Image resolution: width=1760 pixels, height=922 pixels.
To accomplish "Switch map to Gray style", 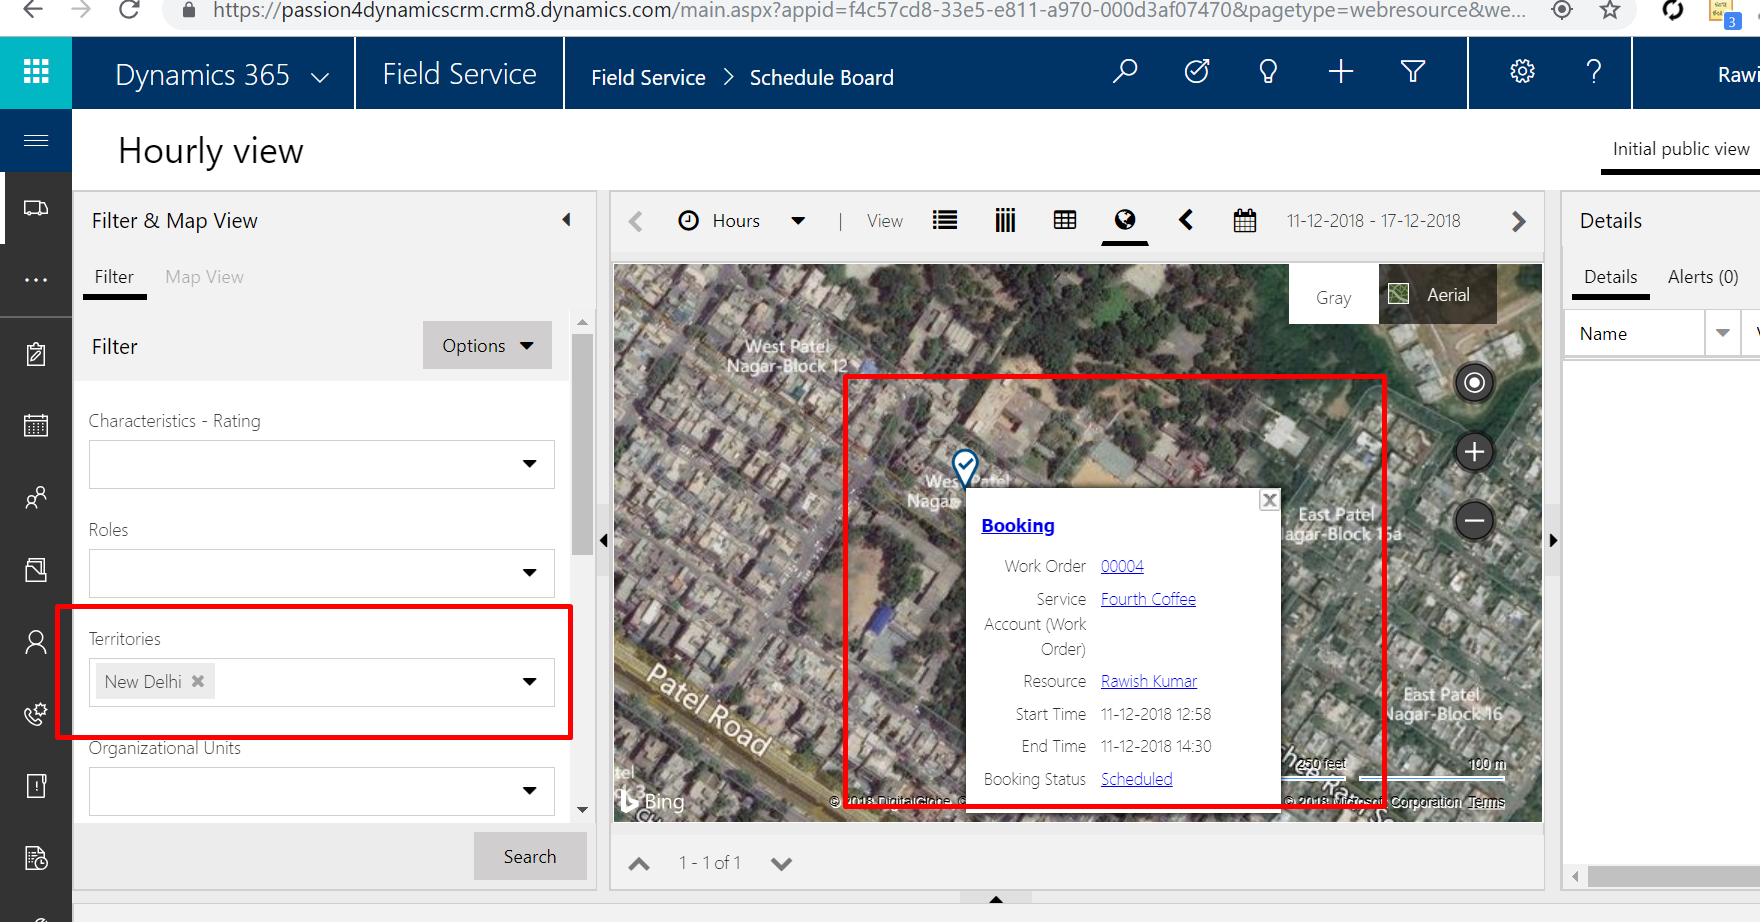I will coord(1333,297).
